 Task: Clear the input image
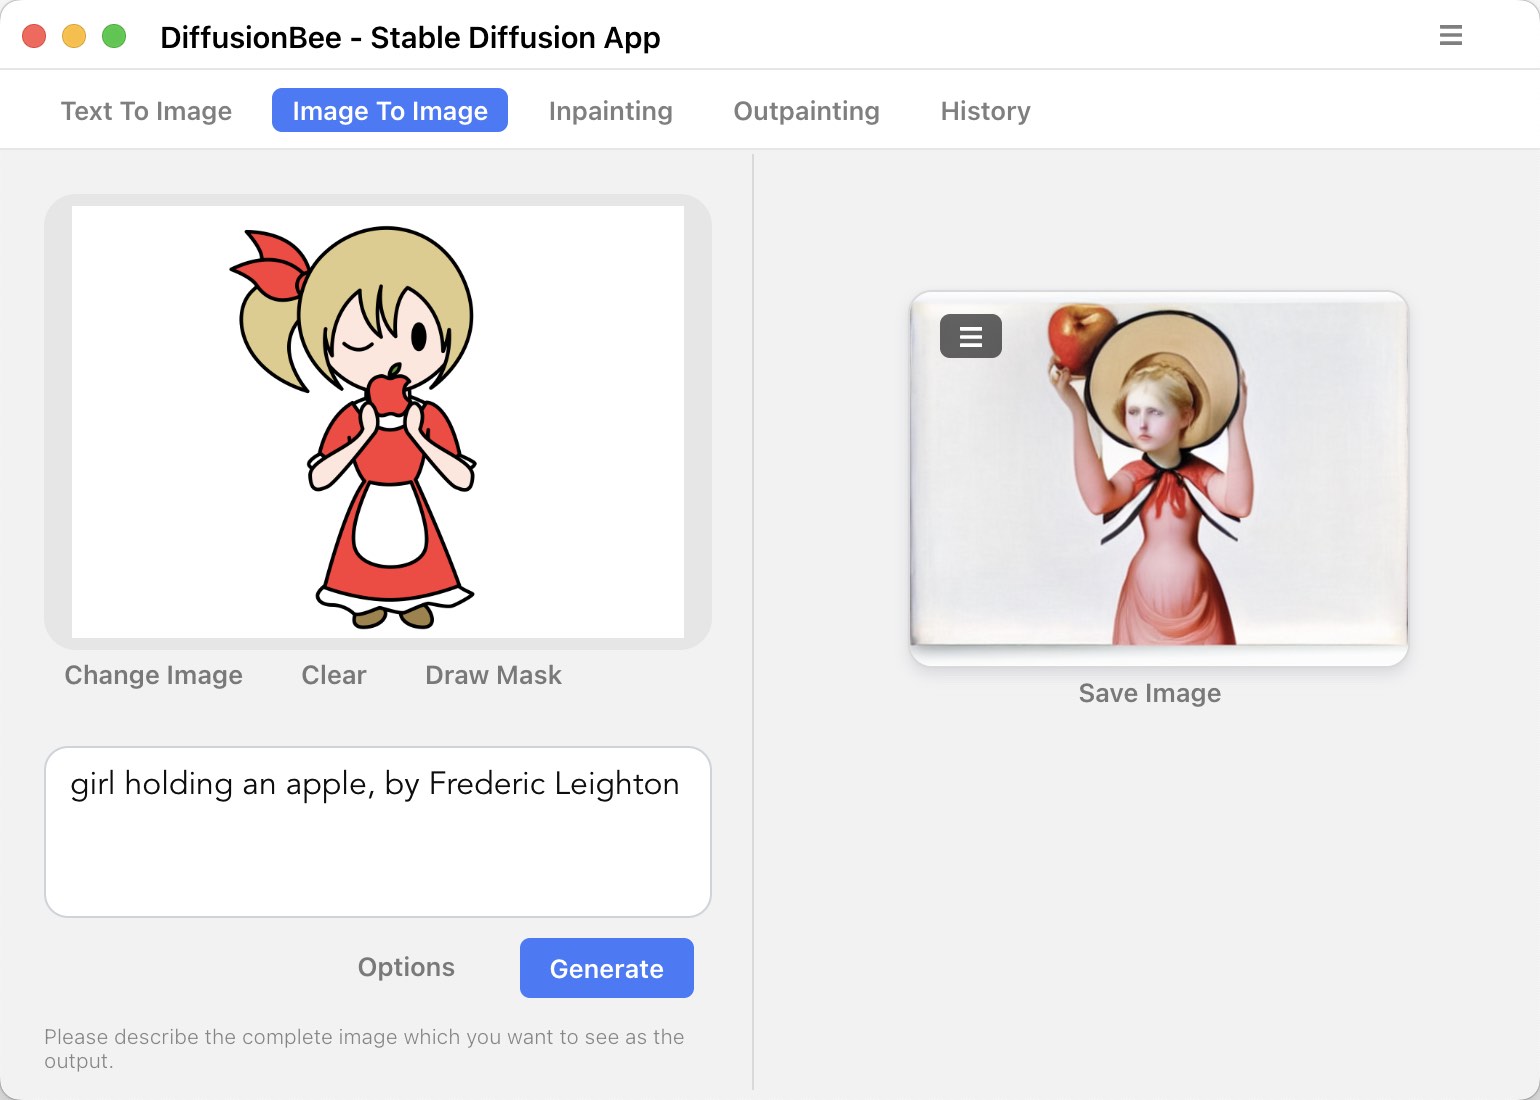pyautogui.click(x=334, y=675)
